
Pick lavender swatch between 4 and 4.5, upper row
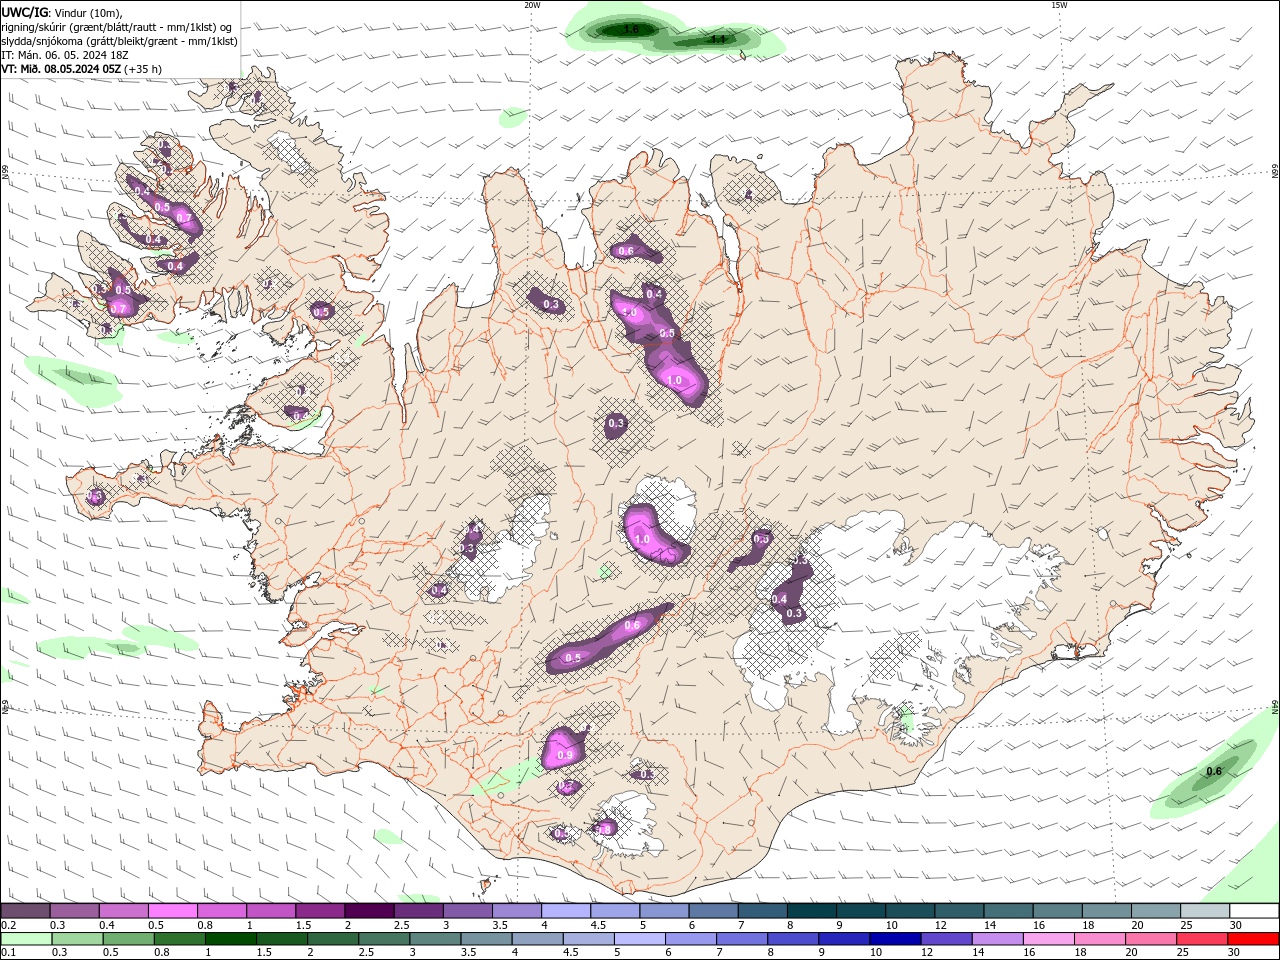(x=565, y=911)
